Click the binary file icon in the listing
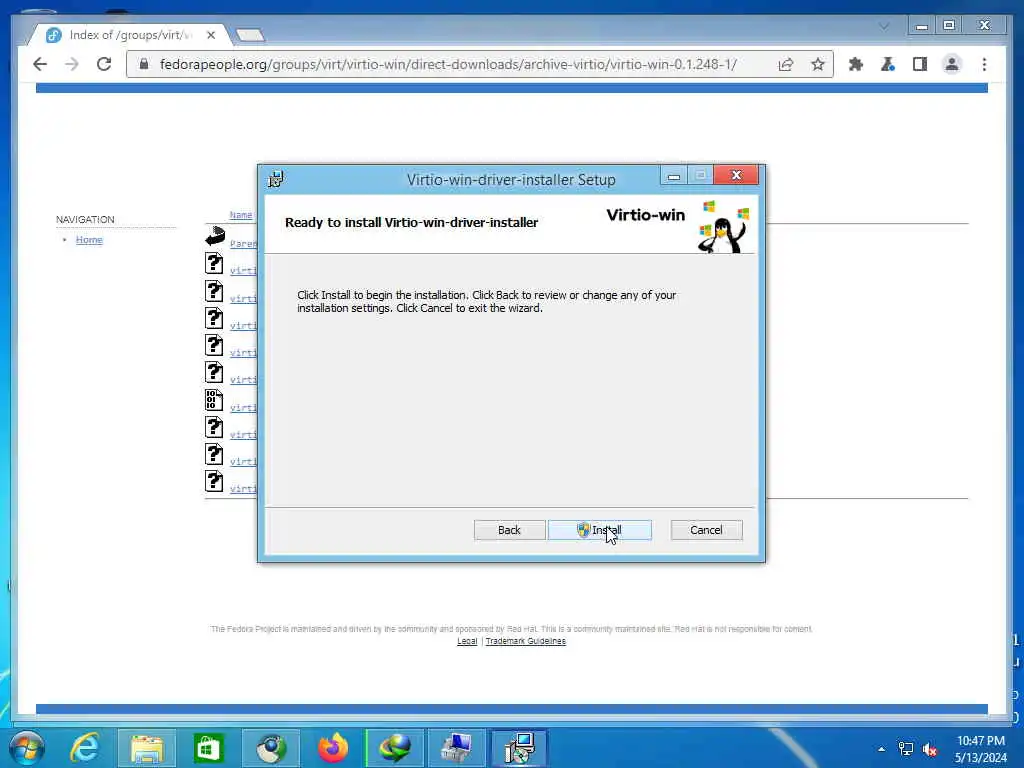Image resolution: width=1024 pixels, height=768 pixels. click(x=214, y=400)
